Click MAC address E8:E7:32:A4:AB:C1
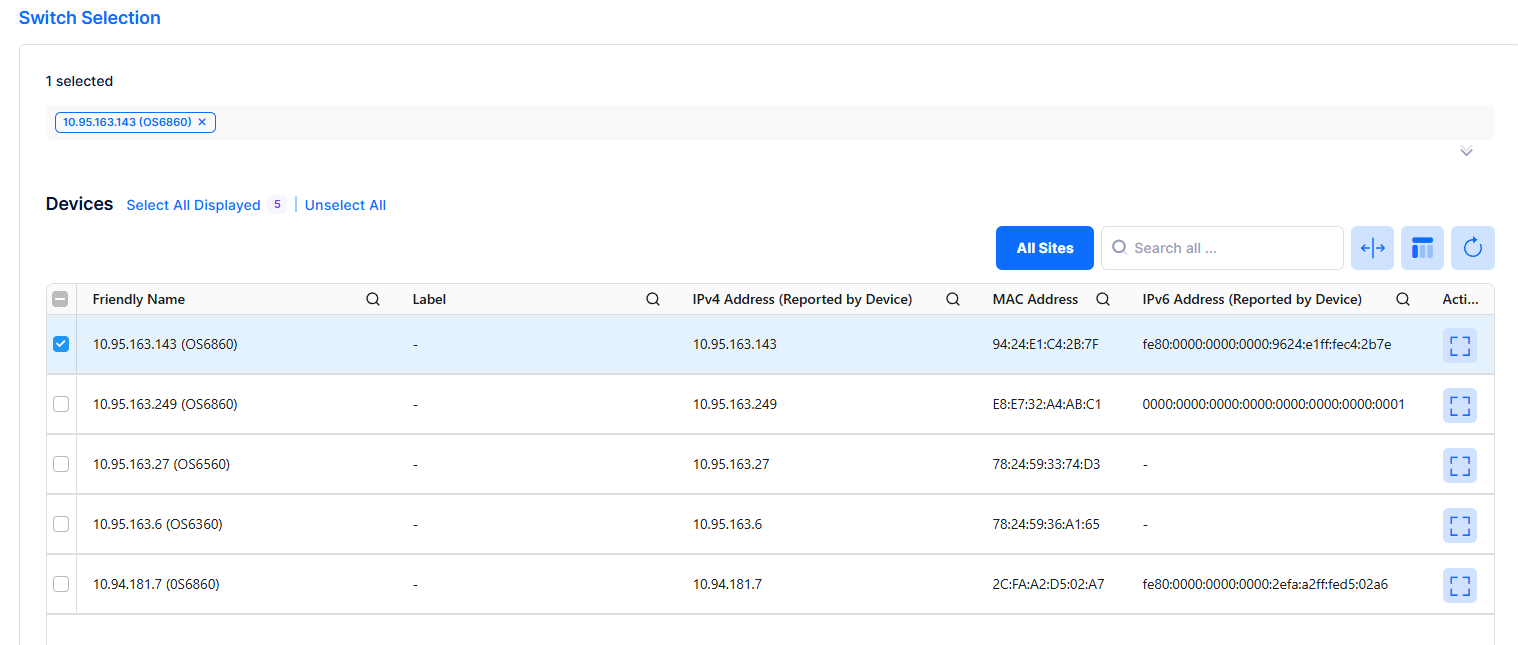1518x645 pixels. tap(1047, 404)
